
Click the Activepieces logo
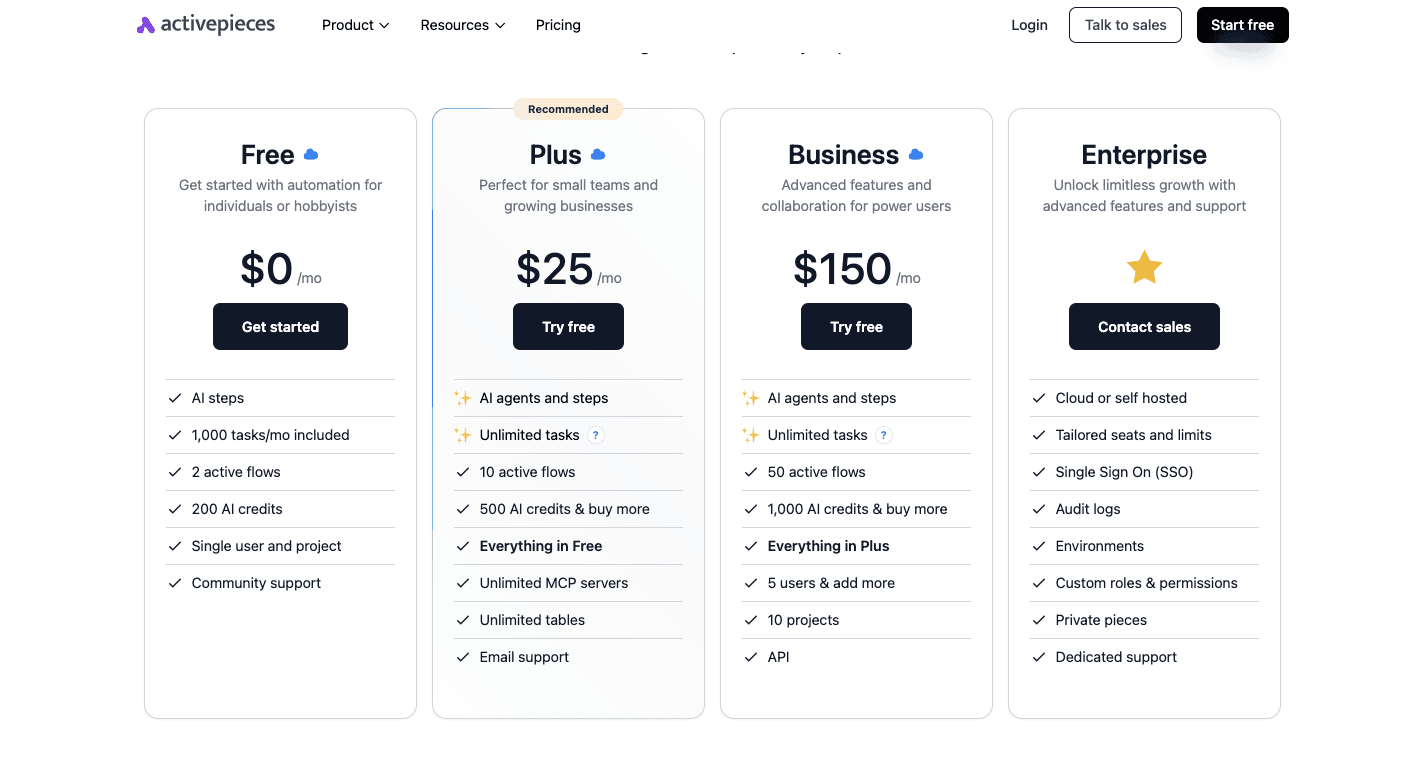(205, 24)
